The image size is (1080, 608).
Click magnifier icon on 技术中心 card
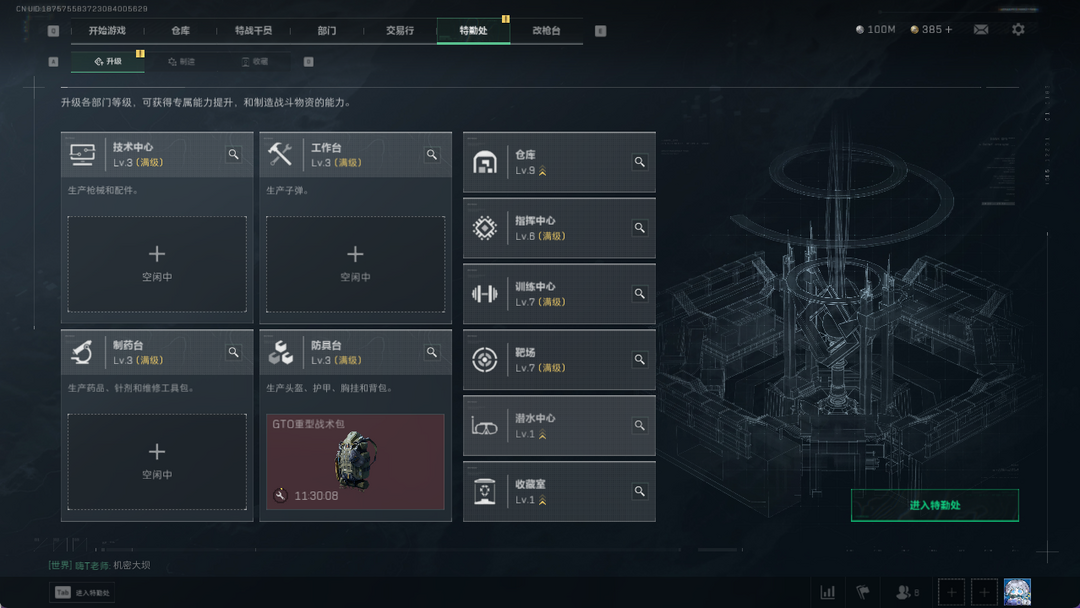[x=233, y=154]
